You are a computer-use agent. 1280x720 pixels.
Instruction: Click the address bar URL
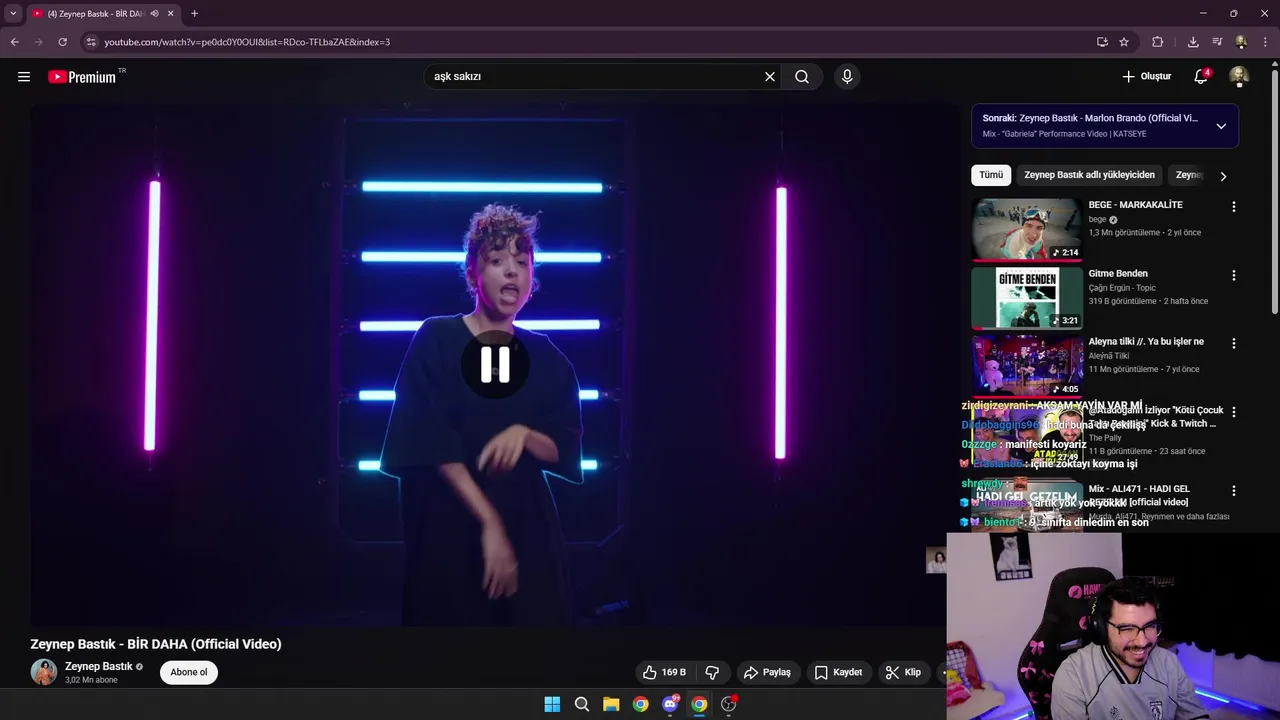(x=247, y=42)
